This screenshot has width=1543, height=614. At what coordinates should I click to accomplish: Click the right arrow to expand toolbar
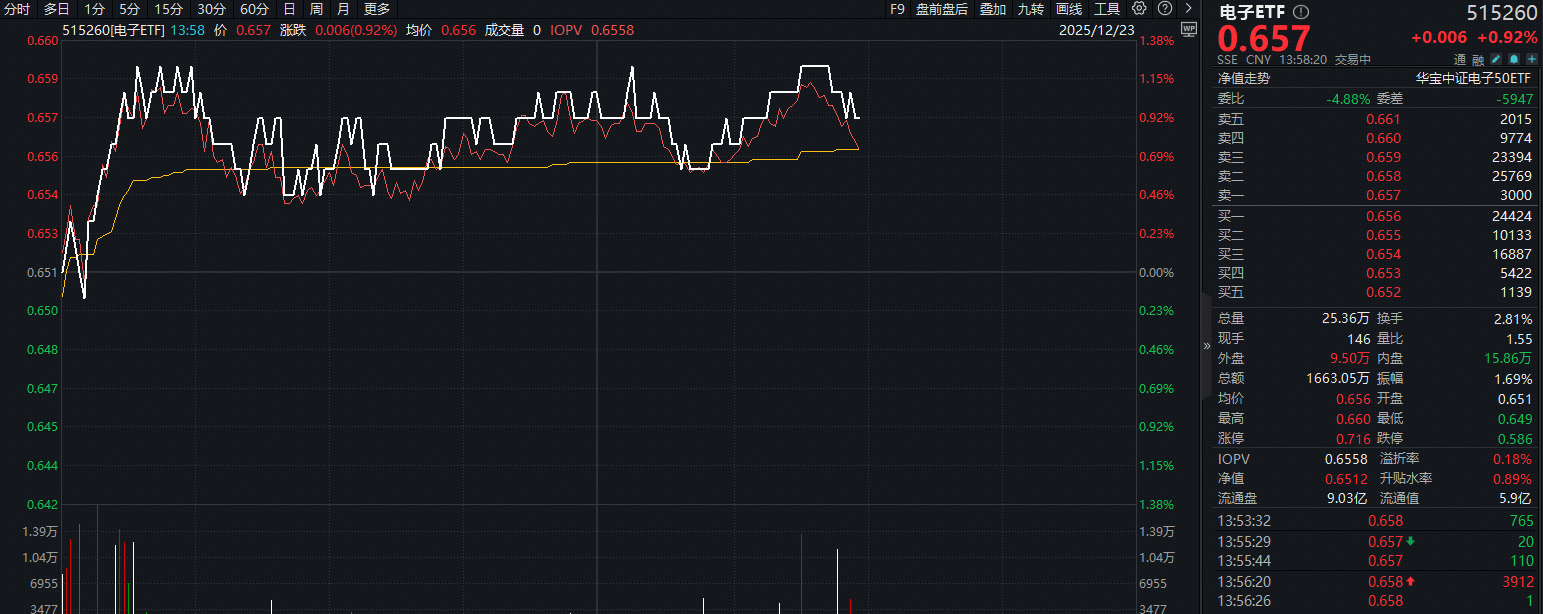pos(1188,8)
